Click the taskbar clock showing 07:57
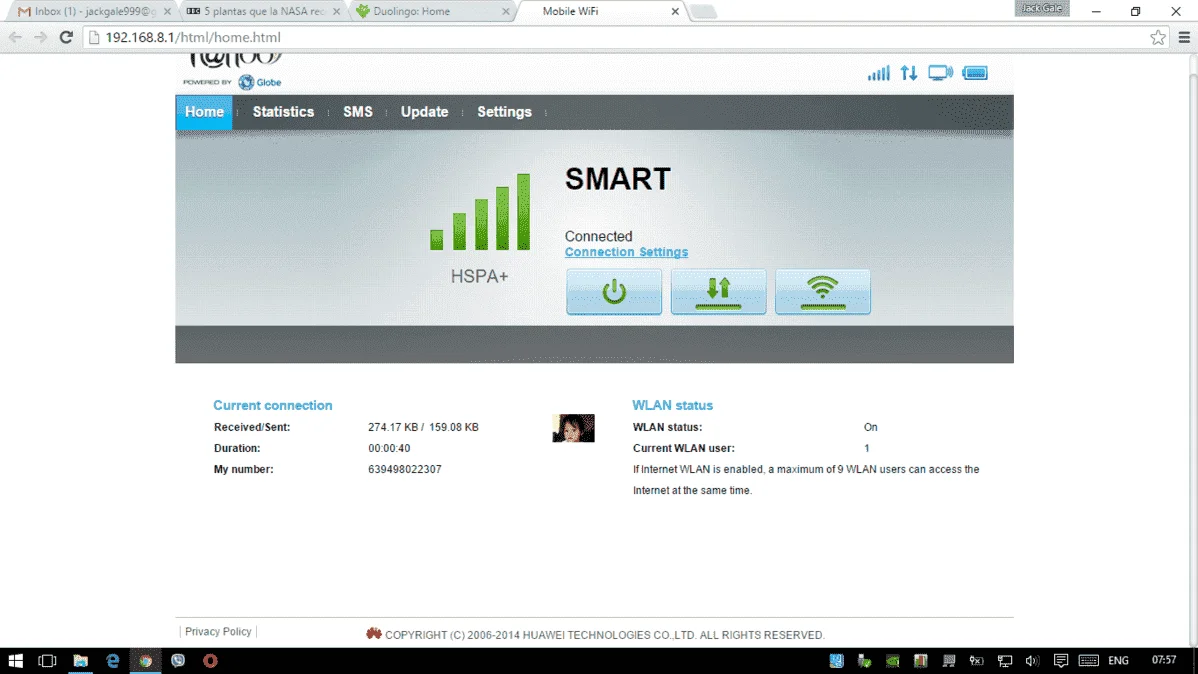The width and height of the screenshot is (1198, 674). coord(1164,660)
